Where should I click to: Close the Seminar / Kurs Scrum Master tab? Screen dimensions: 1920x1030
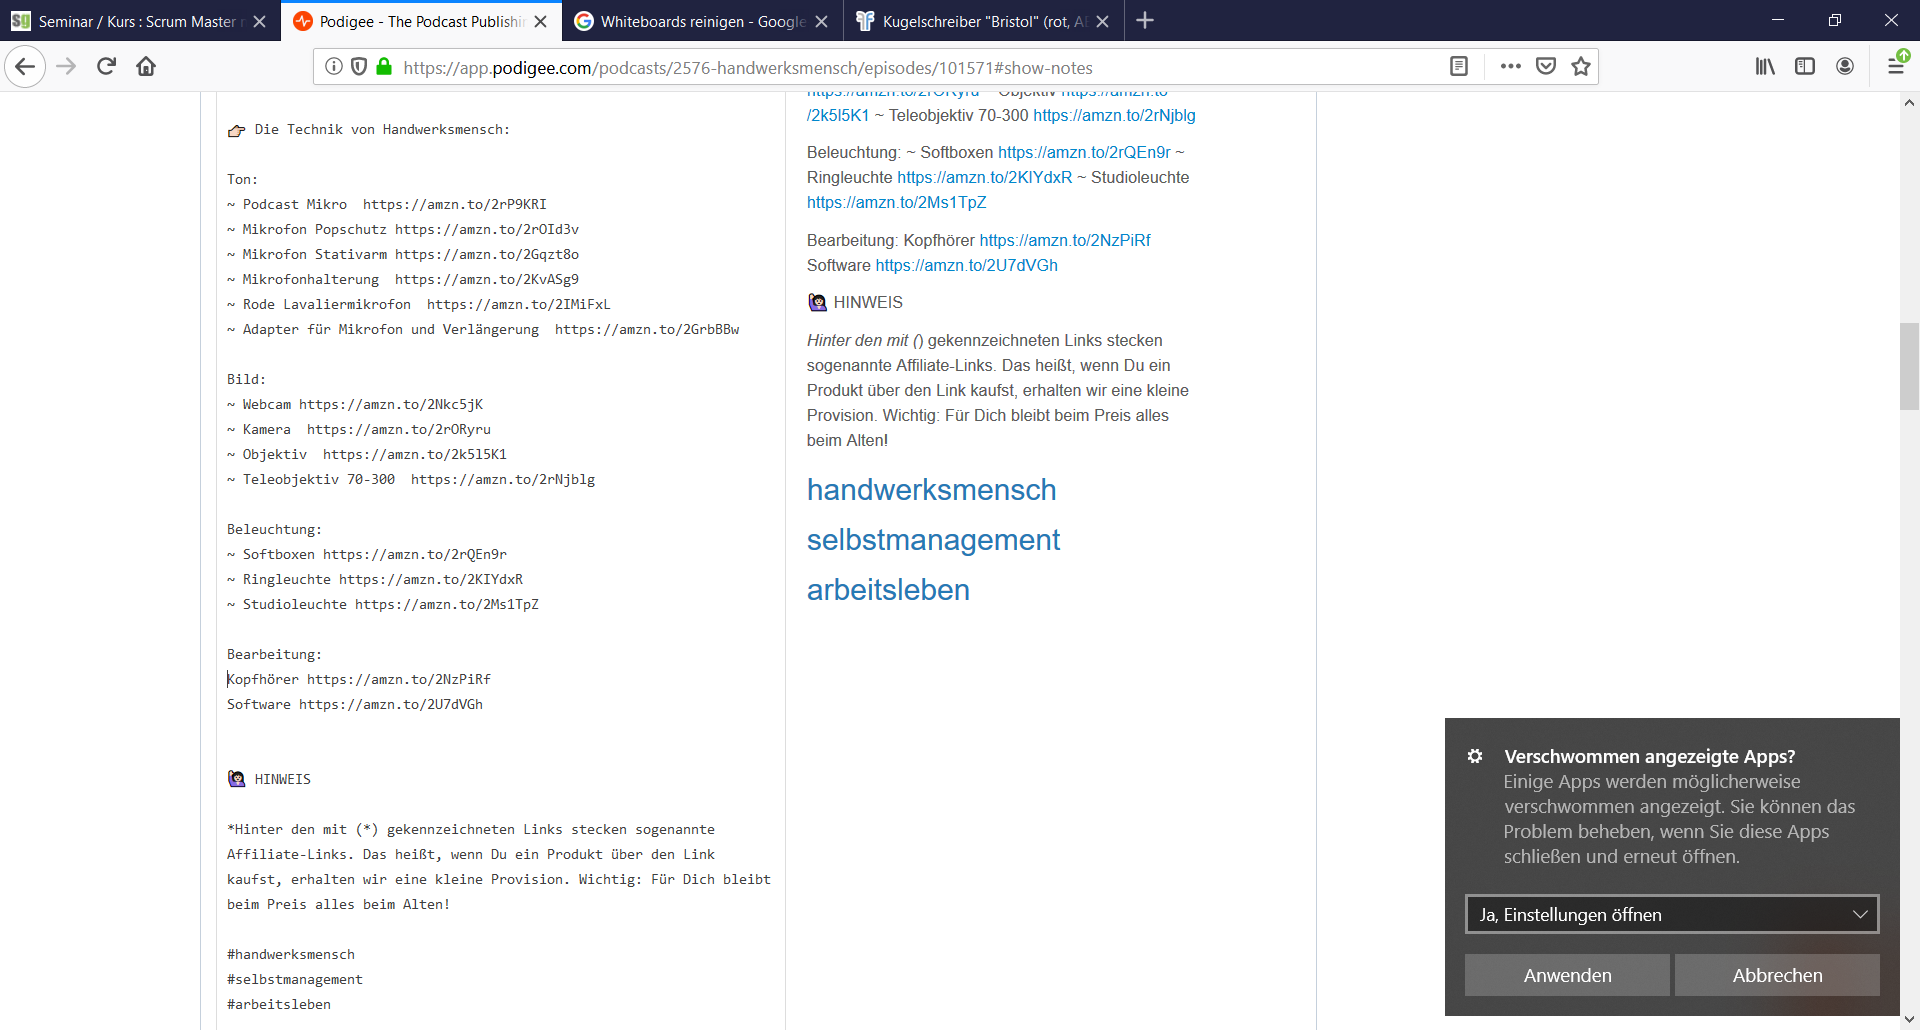(260, 22)
